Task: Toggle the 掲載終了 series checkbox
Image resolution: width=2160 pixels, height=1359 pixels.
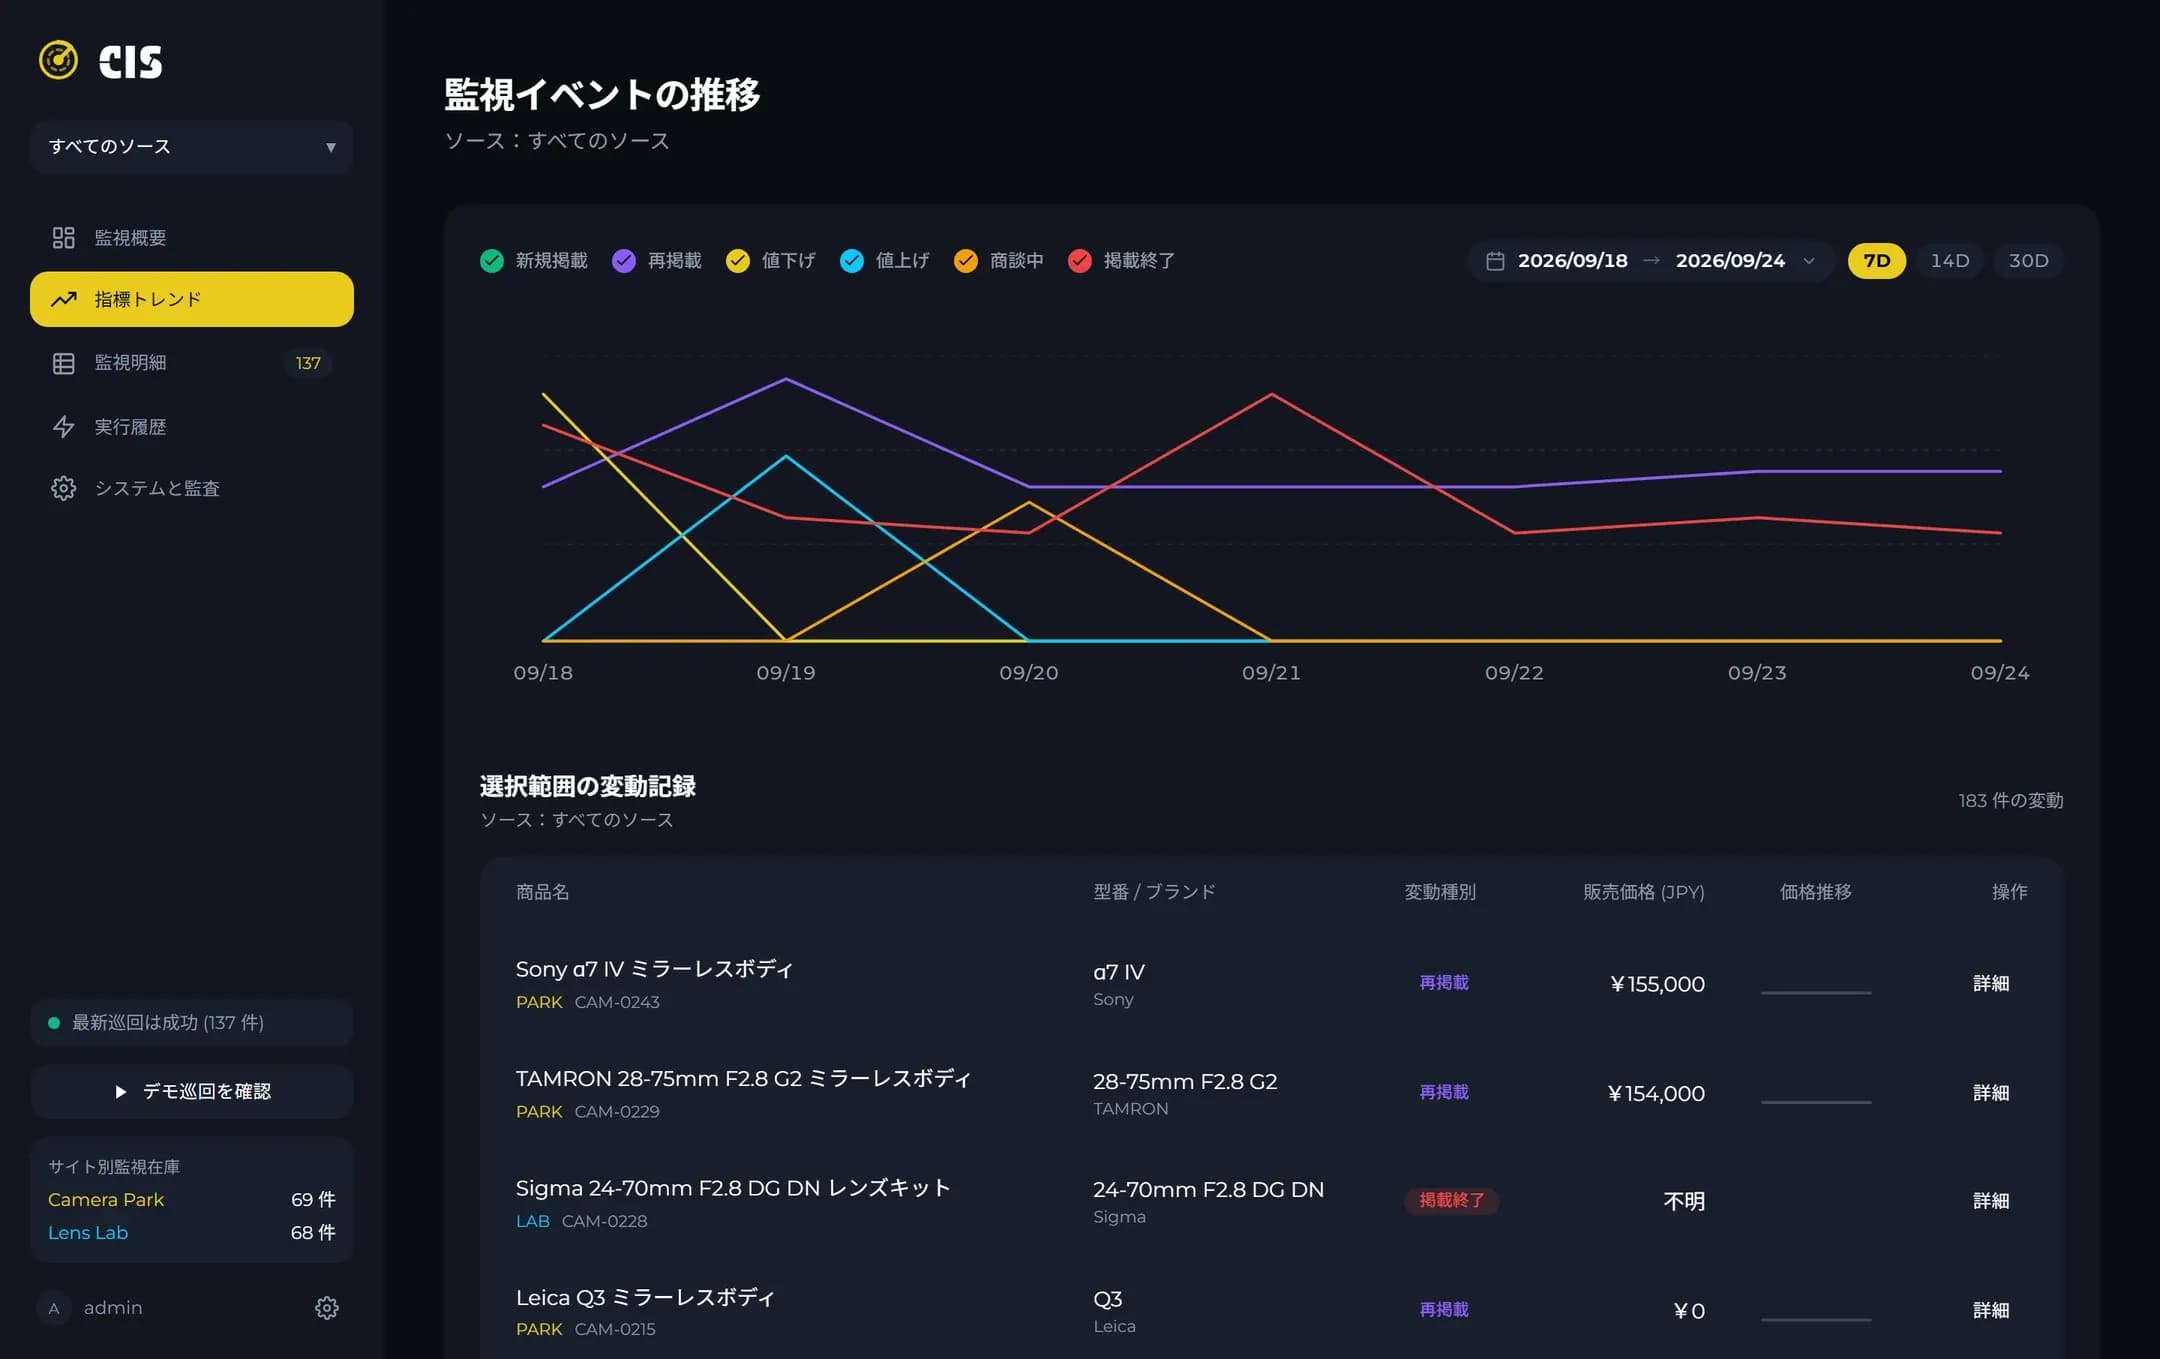Action: pyautogui.click(x=1079, y=261)
